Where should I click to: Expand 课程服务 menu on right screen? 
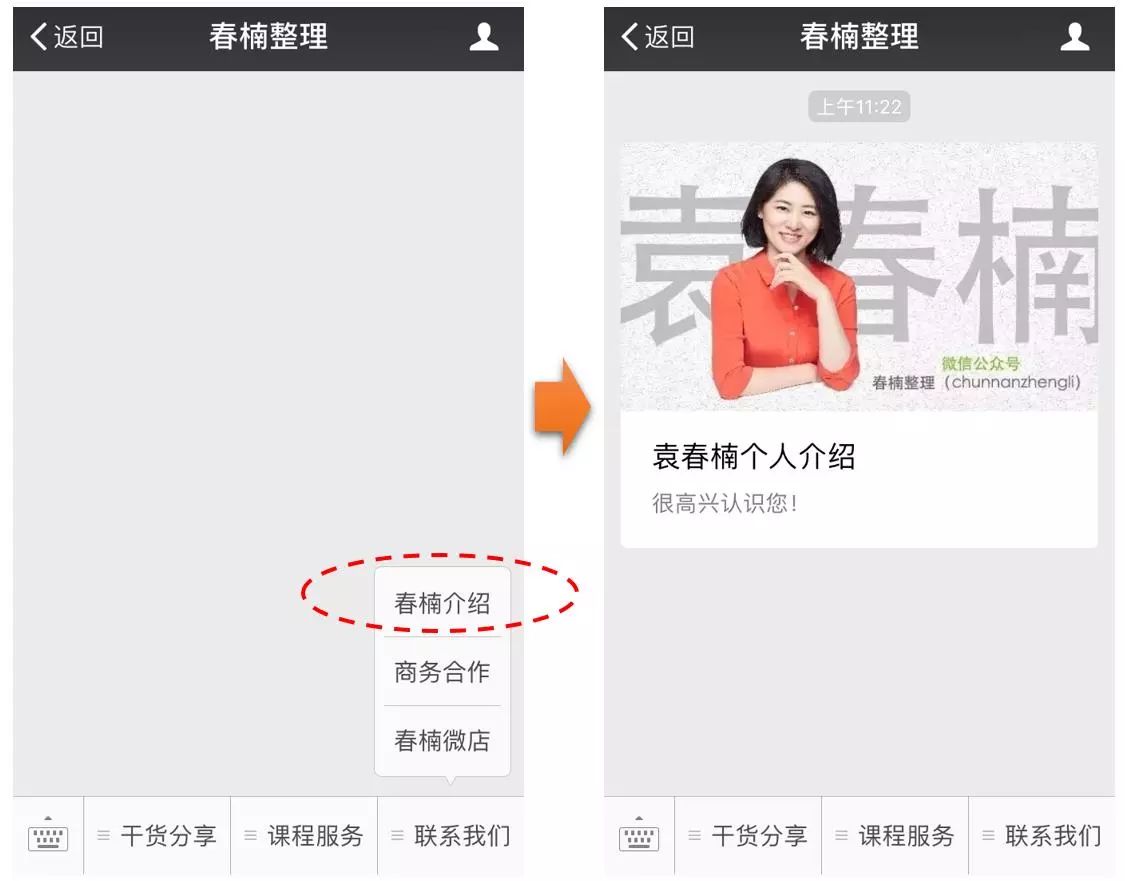tap(895, 836)
